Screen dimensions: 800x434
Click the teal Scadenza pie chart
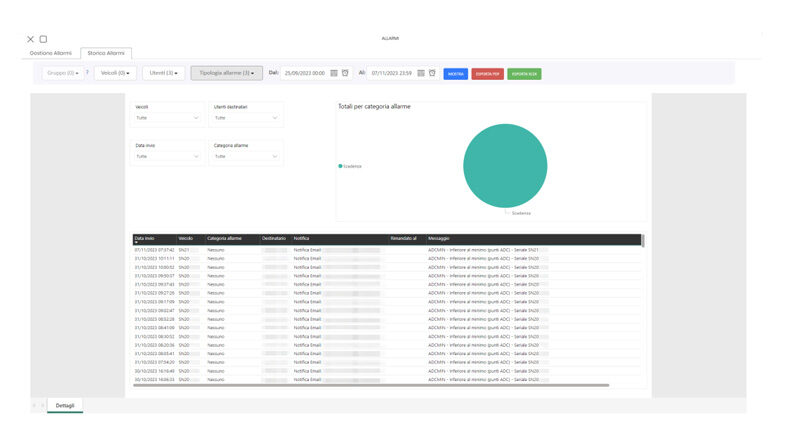coord(505,166)
